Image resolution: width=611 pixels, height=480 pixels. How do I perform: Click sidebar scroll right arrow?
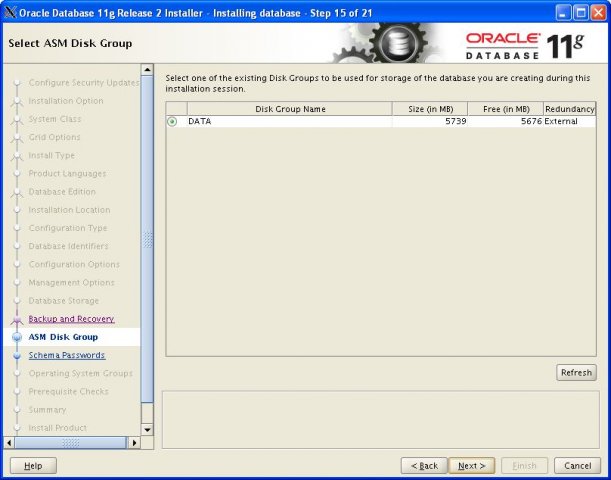click(134, 443)
